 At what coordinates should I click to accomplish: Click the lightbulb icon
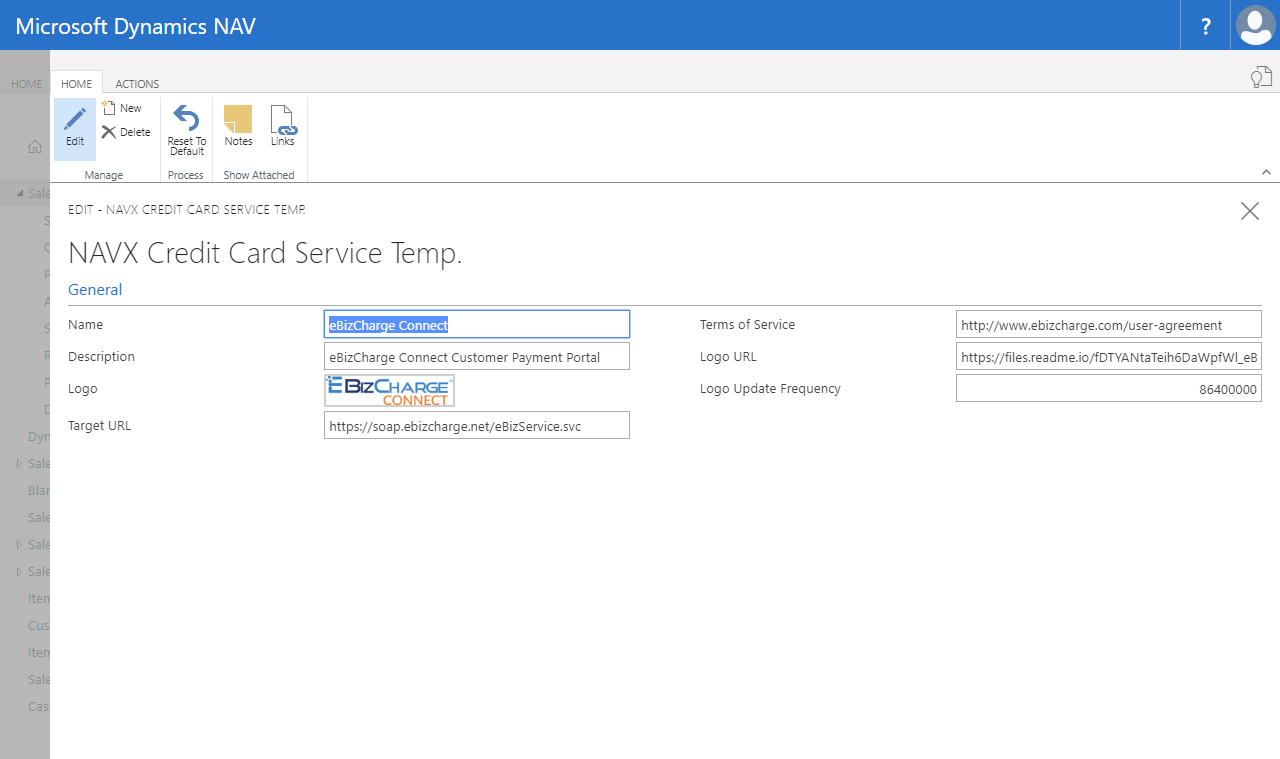[1261, 77]
